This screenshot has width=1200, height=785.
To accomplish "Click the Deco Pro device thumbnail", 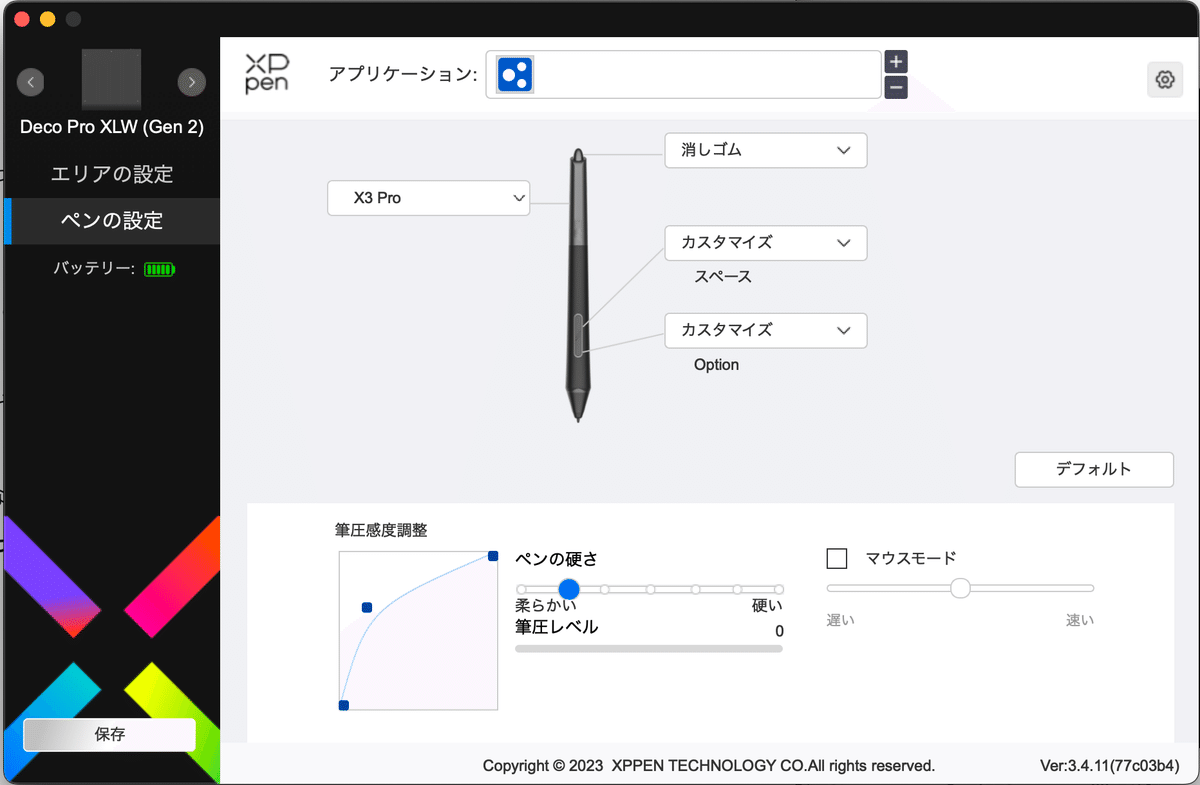I will click(111, 80).
